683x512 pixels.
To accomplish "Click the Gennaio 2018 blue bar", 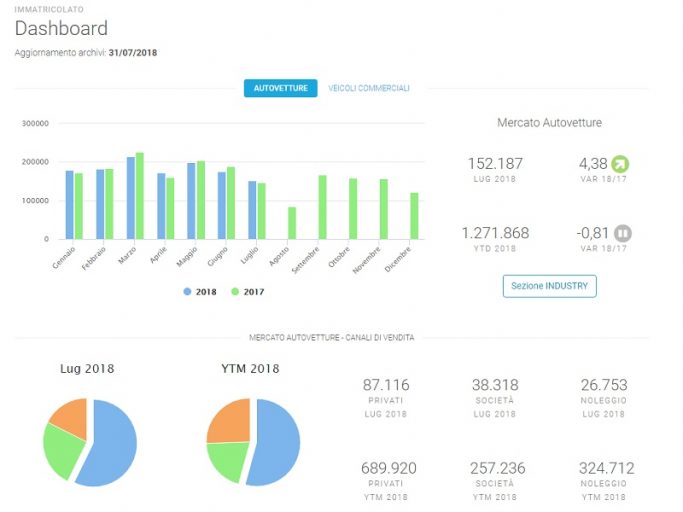I will pos(70,205).
